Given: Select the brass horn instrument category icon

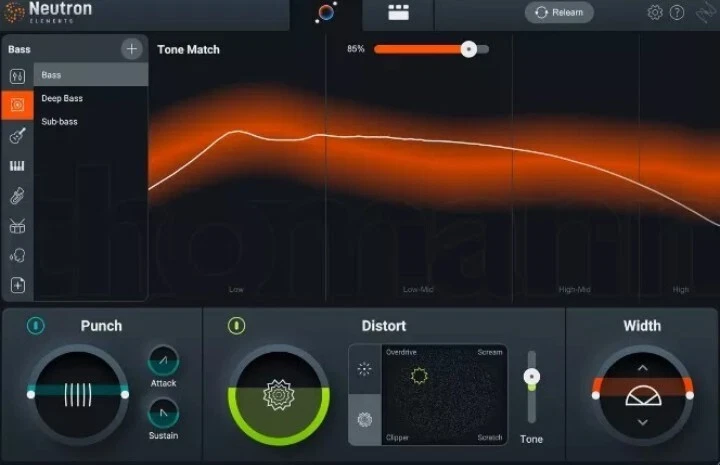Looking at the screenshot, I should 17,196.
